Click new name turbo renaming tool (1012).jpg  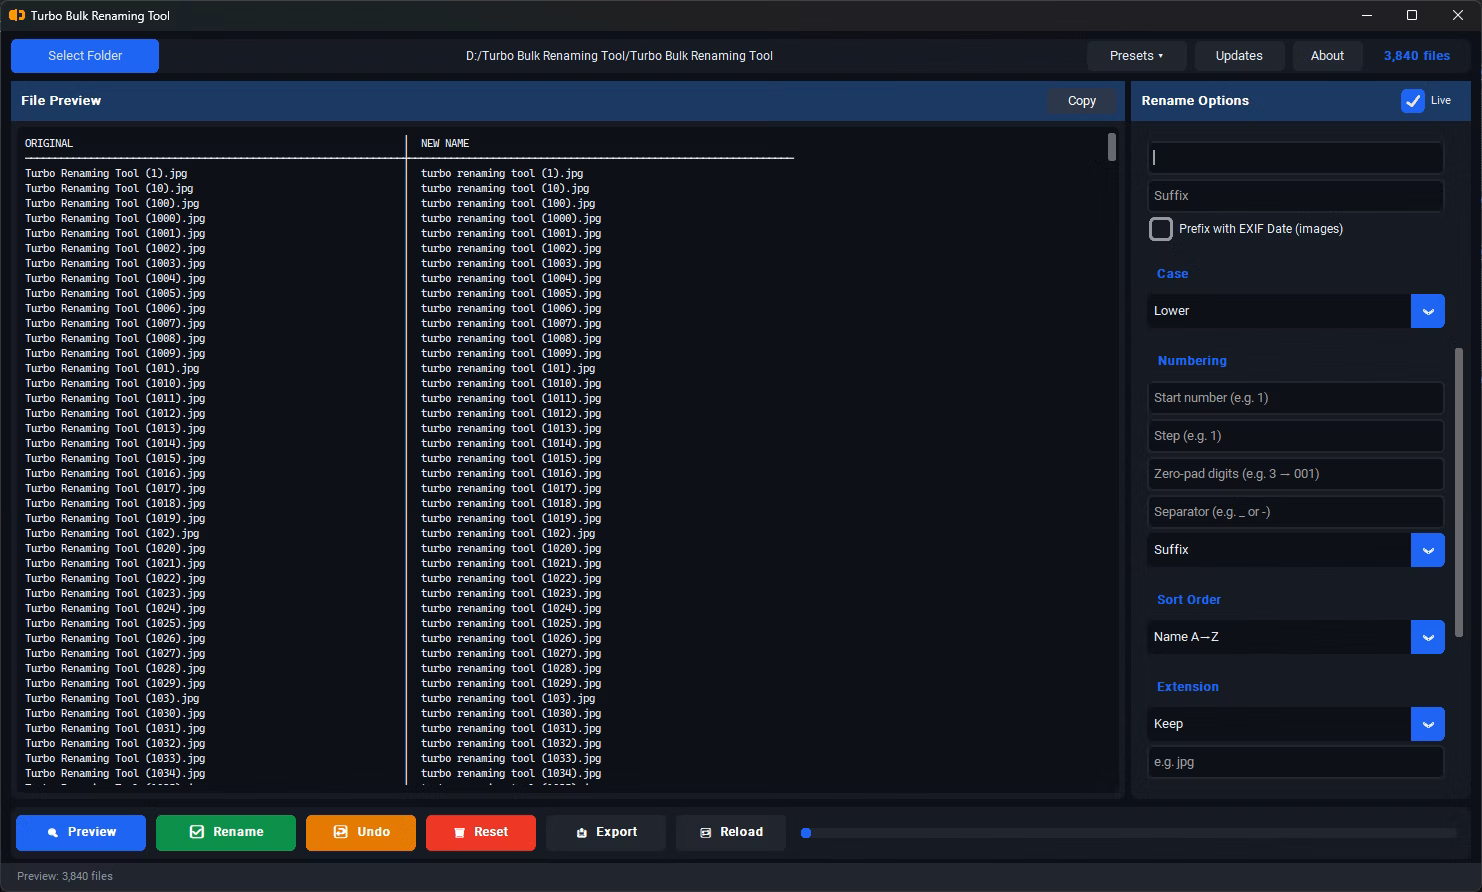[511, 413]
